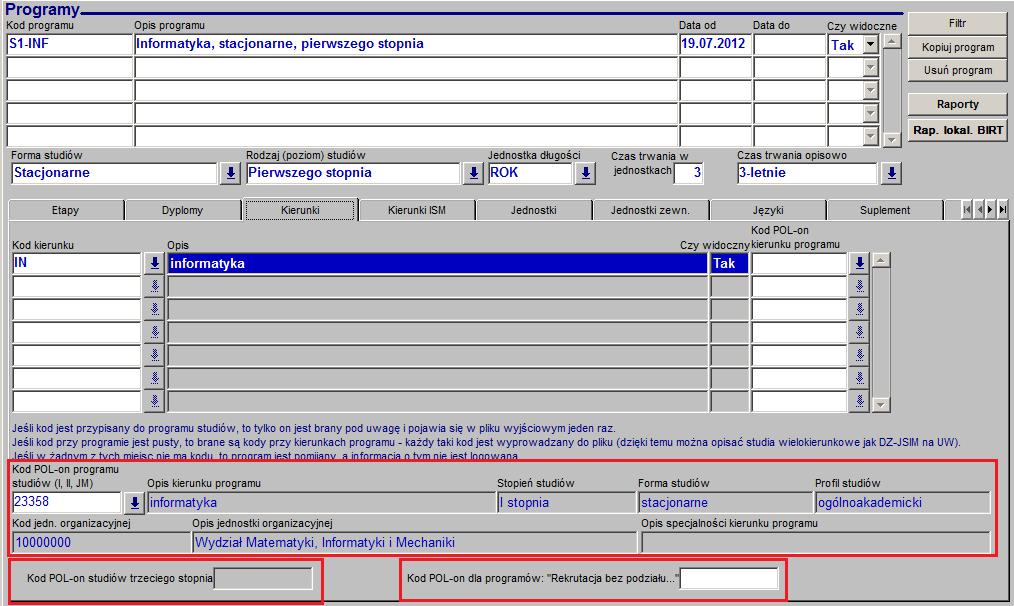Open value list for Czas trwania opisowo

[x=891, y=173]
